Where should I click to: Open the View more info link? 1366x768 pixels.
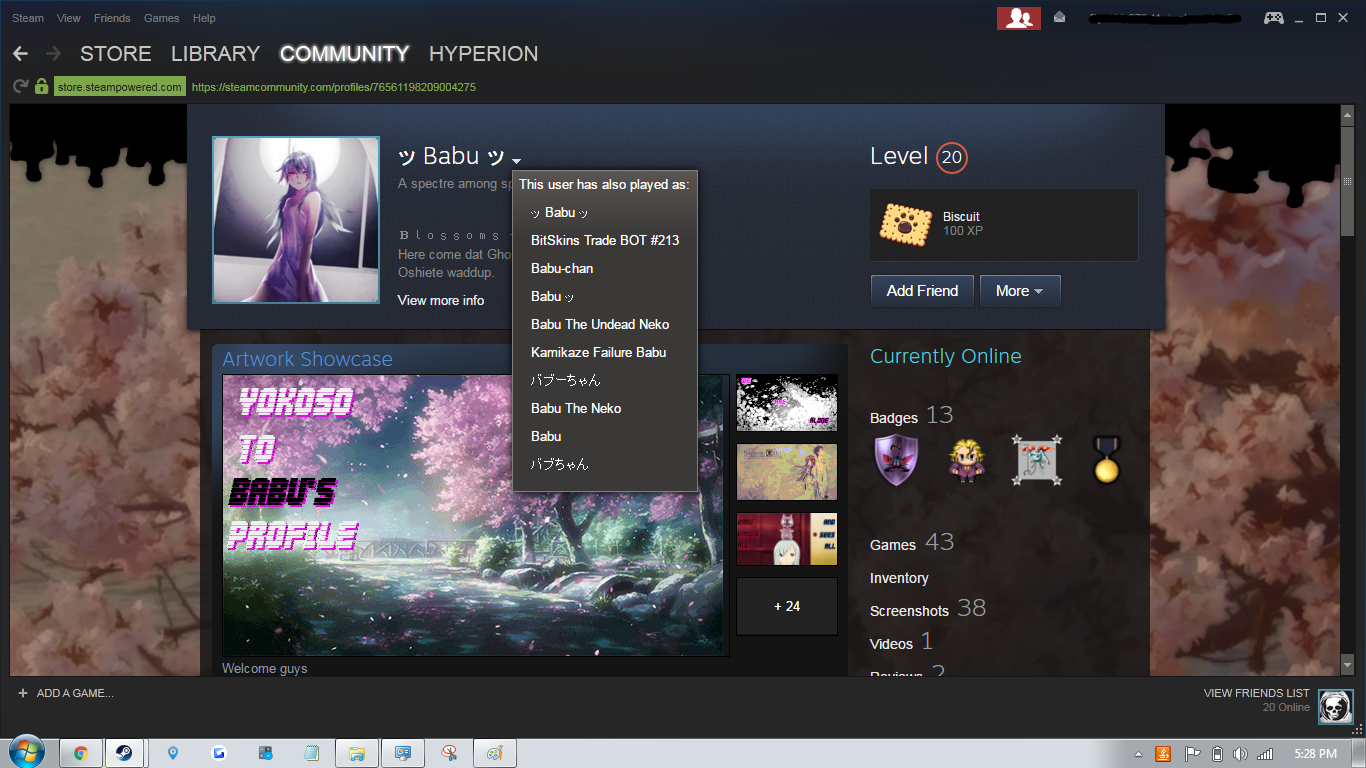(x=440, y=300)
